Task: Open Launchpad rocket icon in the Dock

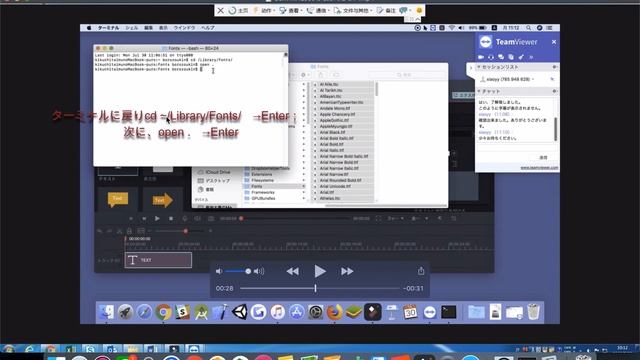Action: pos(125,312)
